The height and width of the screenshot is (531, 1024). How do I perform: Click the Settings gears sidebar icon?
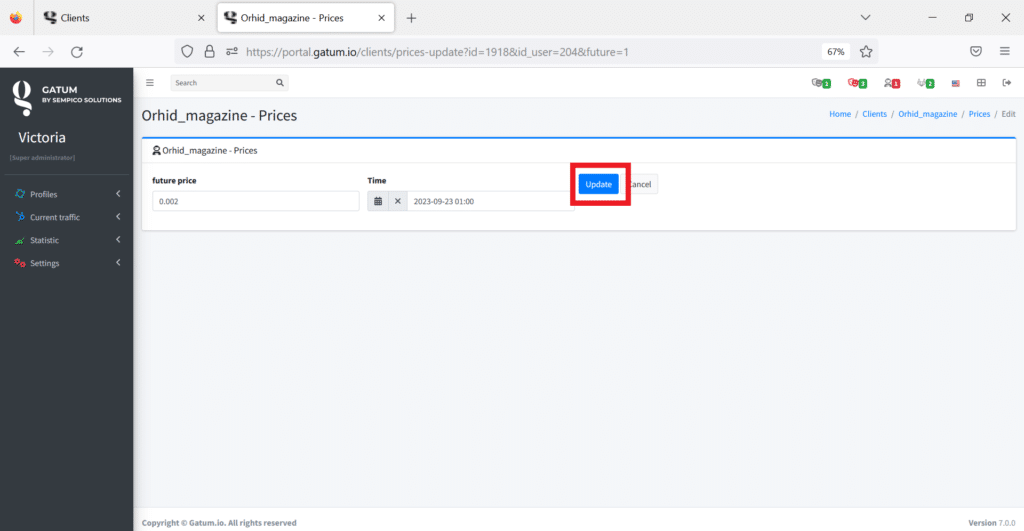pos(20,263)
